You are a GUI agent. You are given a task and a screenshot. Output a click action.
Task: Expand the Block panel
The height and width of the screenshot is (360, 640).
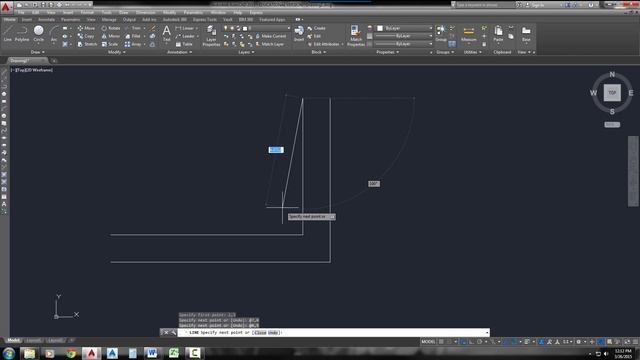click(x=318, y=52)
